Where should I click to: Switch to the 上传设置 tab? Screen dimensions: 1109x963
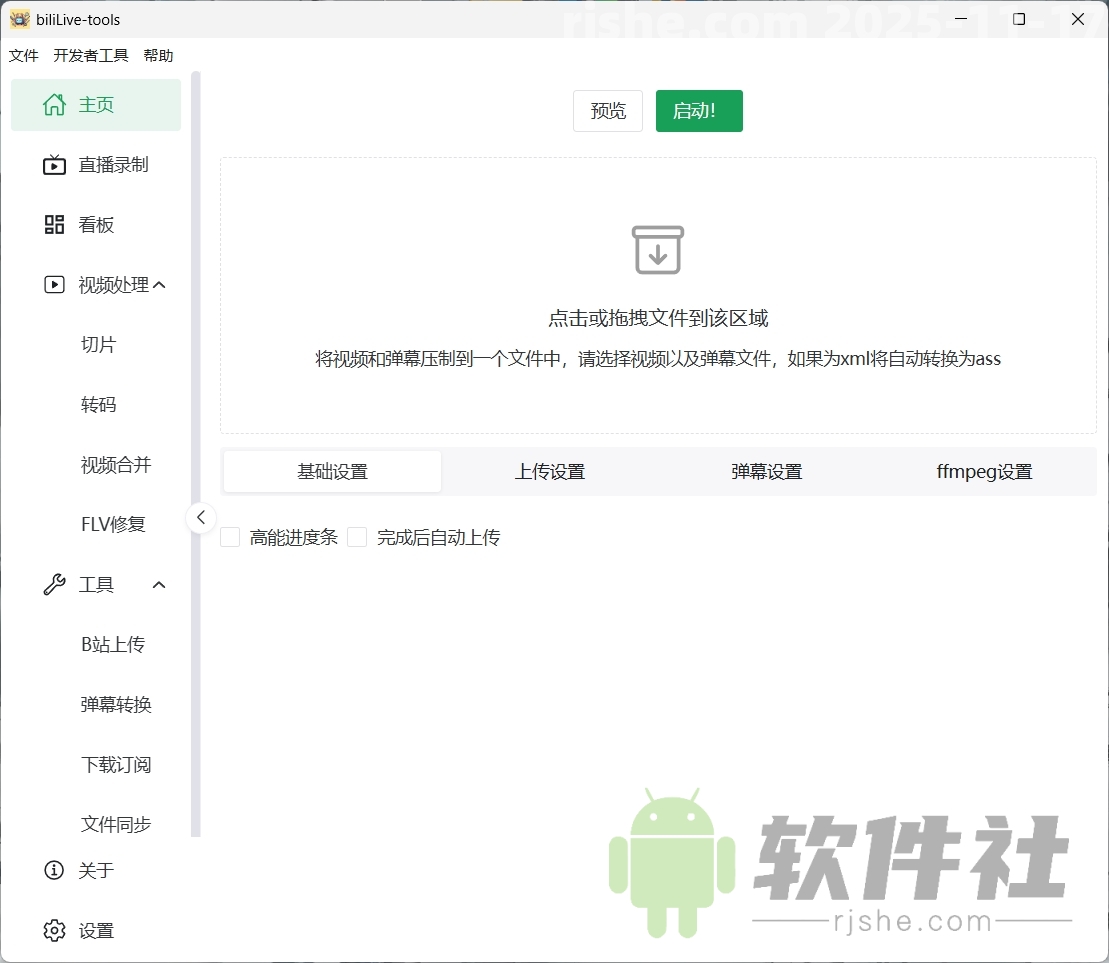(x=549, y=471)
